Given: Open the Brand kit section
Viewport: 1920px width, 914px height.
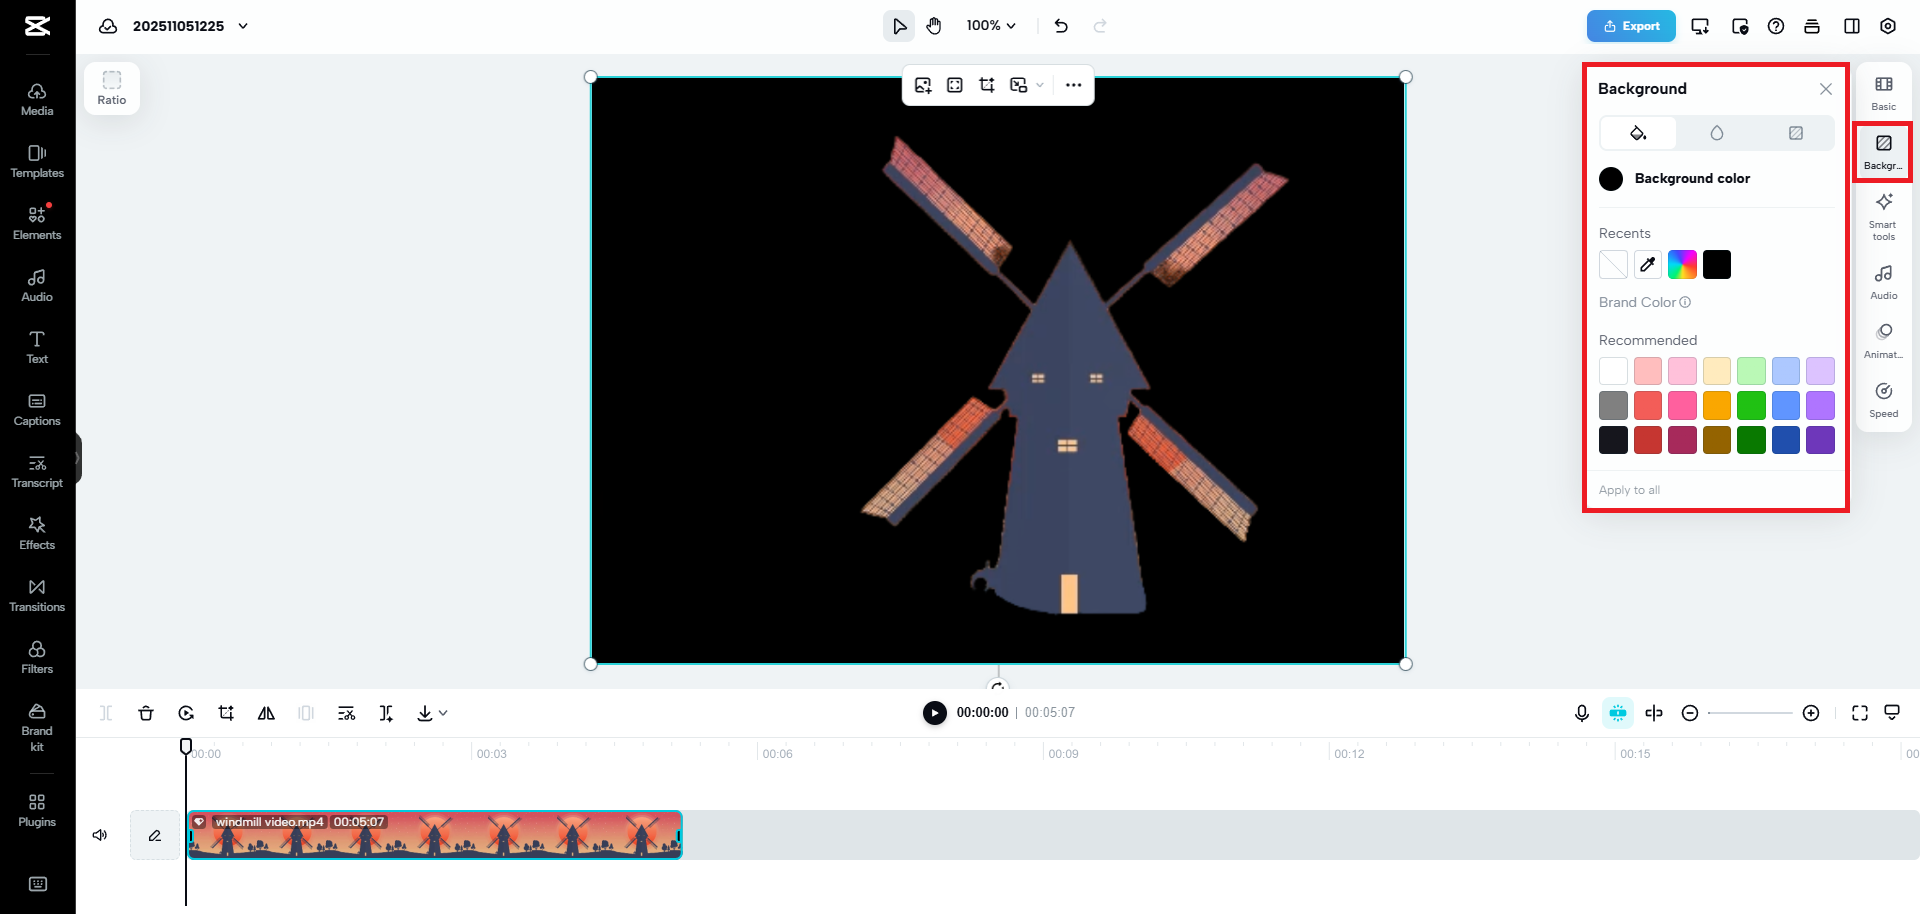Looking at the screenshot, I should point(37,727).
